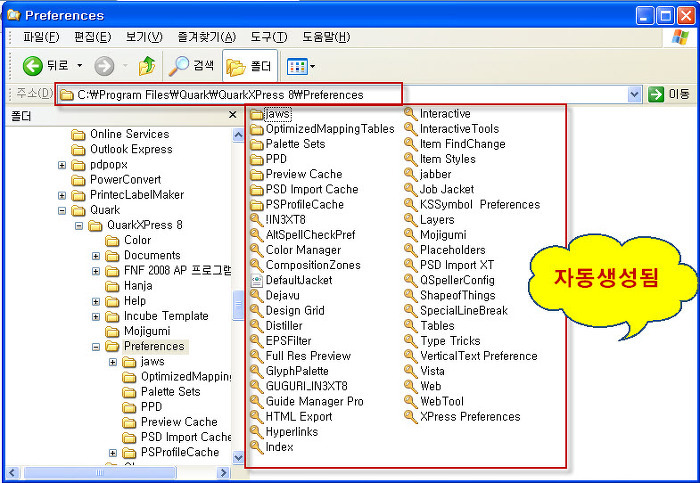This screenshot has width=700, height=483.
Task: Open the 검색 search tool
Action: (x=192, y=66)
